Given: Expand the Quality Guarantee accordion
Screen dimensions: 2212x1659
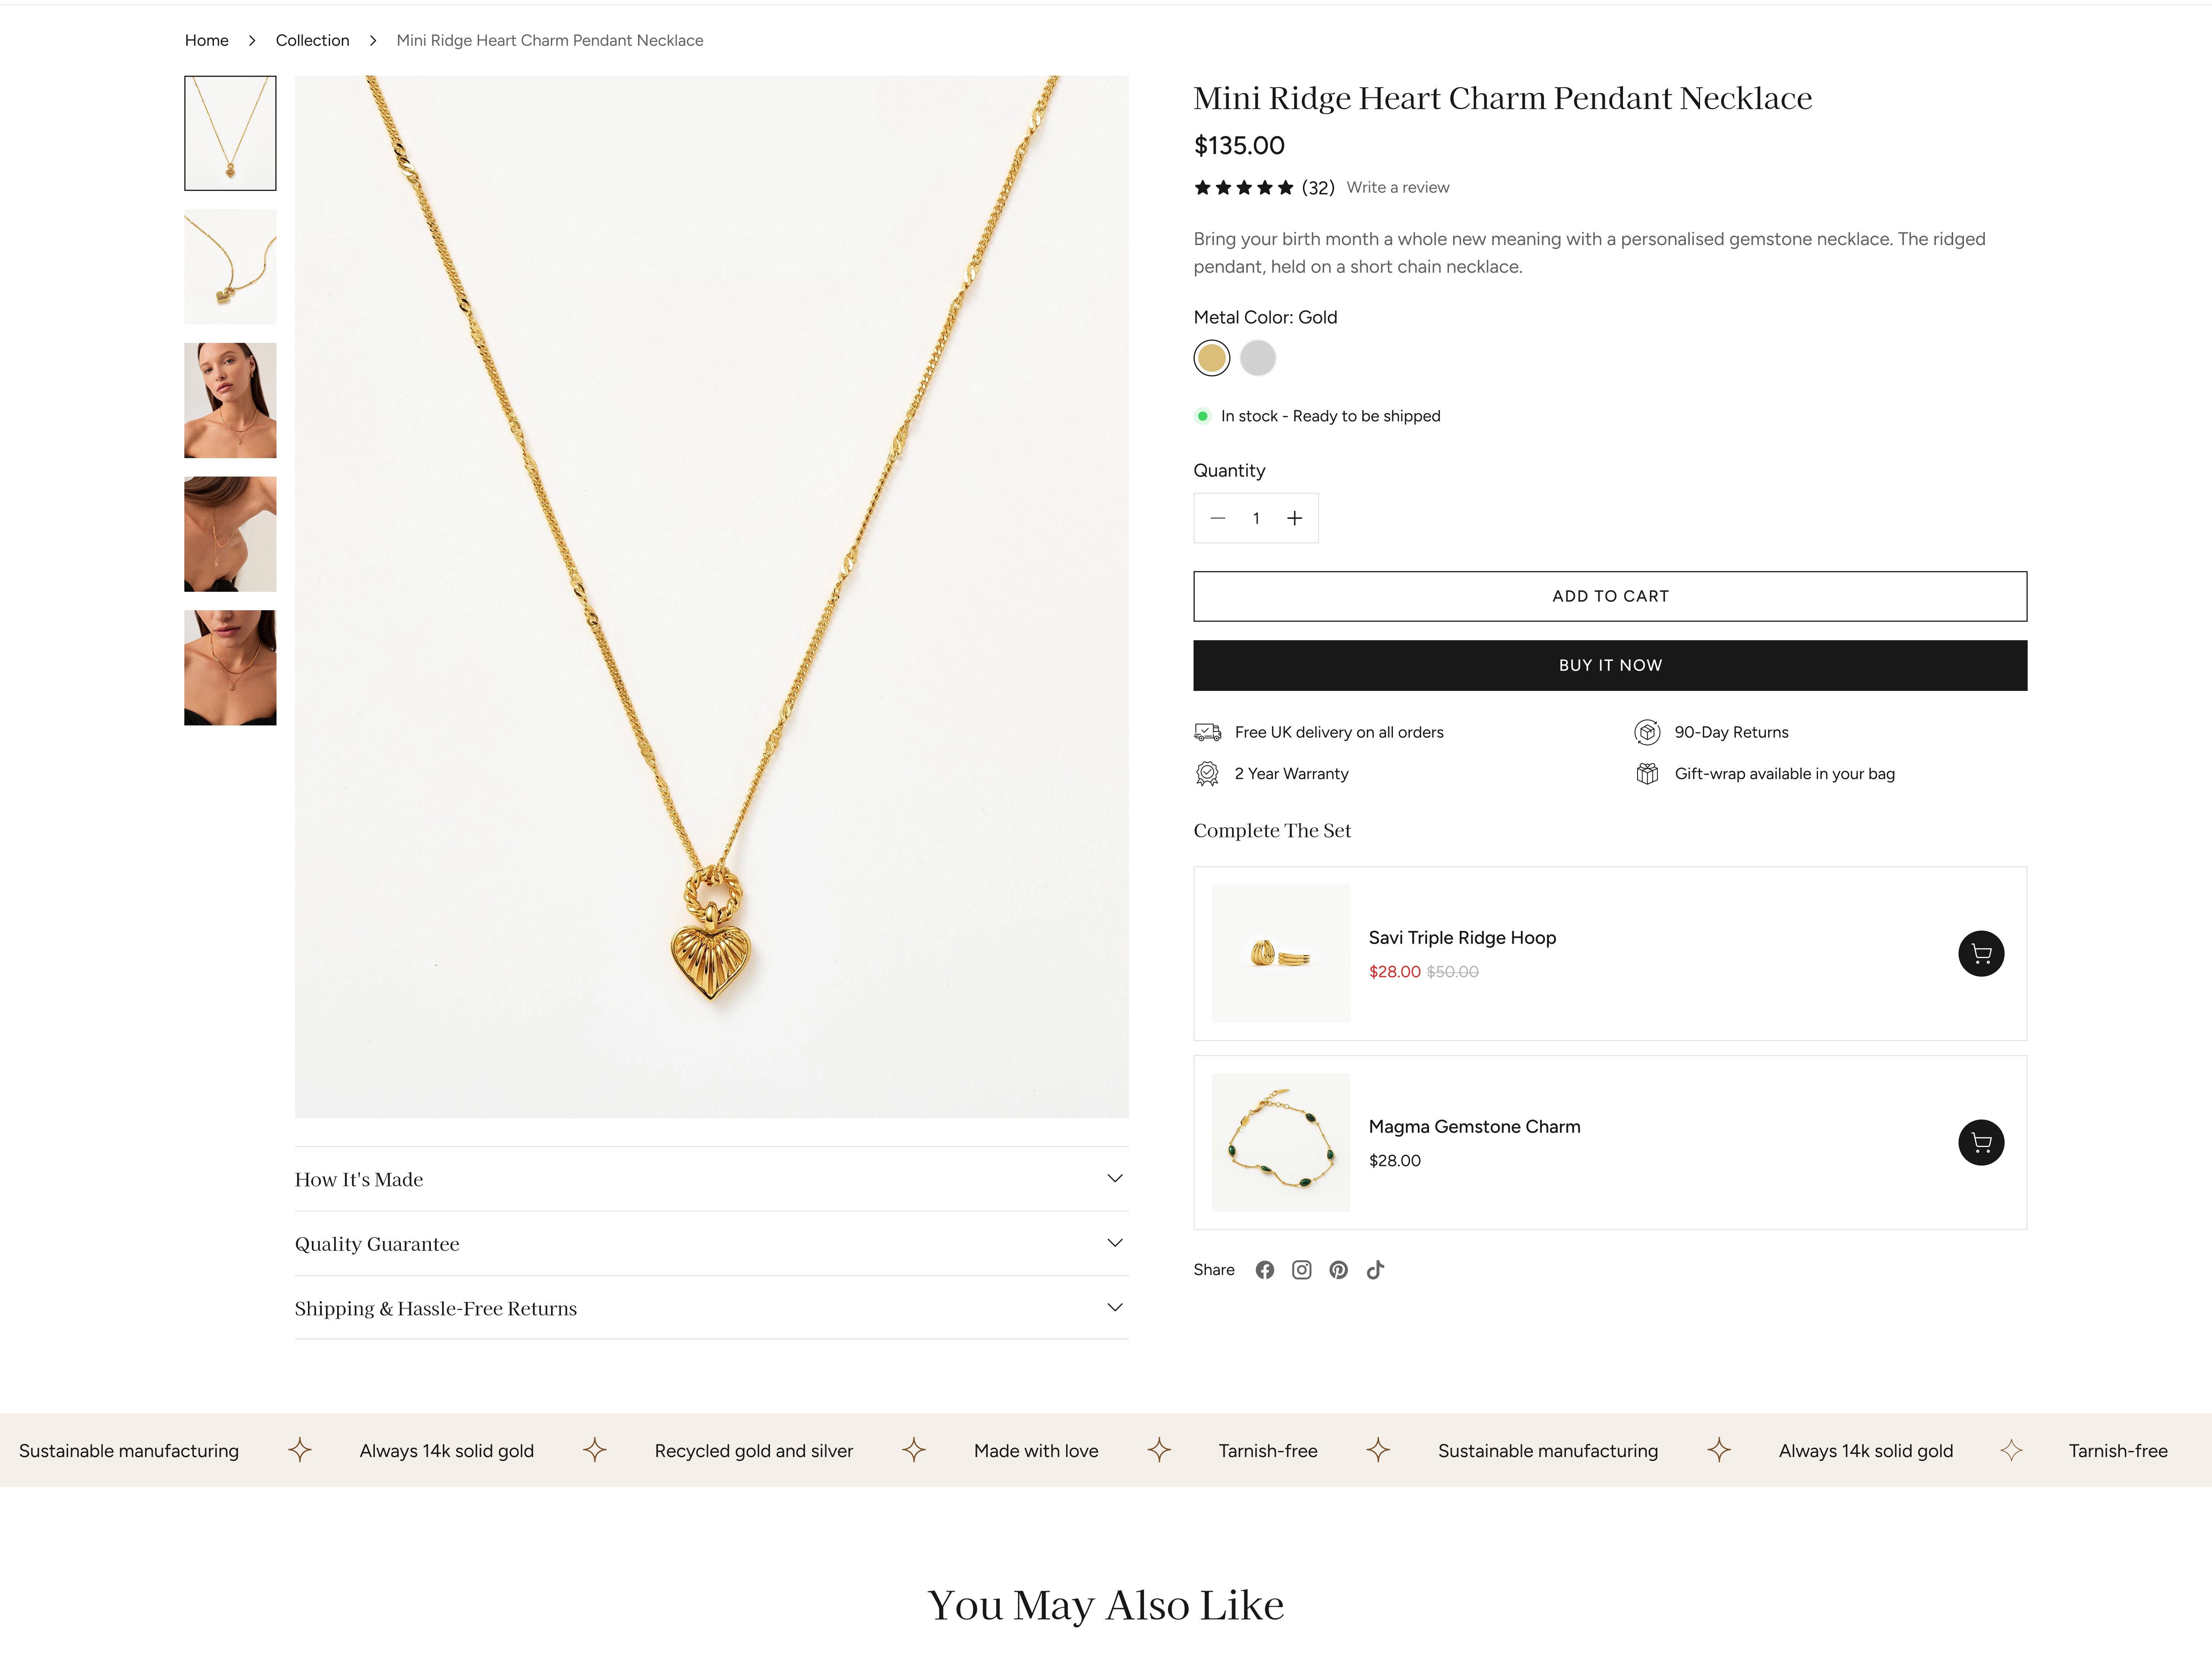Looking at the screenshot, I should click(x=711, y=1243).
